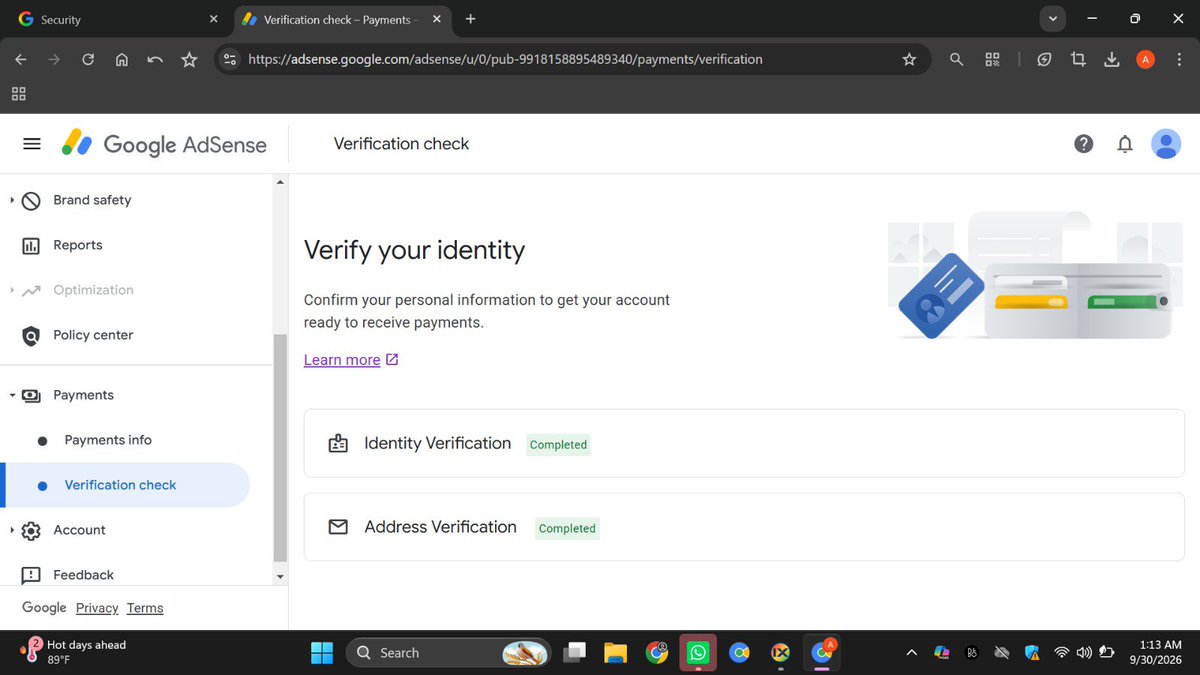Click the Policy center shield icon
Viewport: 1200px width, 675px height.
click(31, 335)
